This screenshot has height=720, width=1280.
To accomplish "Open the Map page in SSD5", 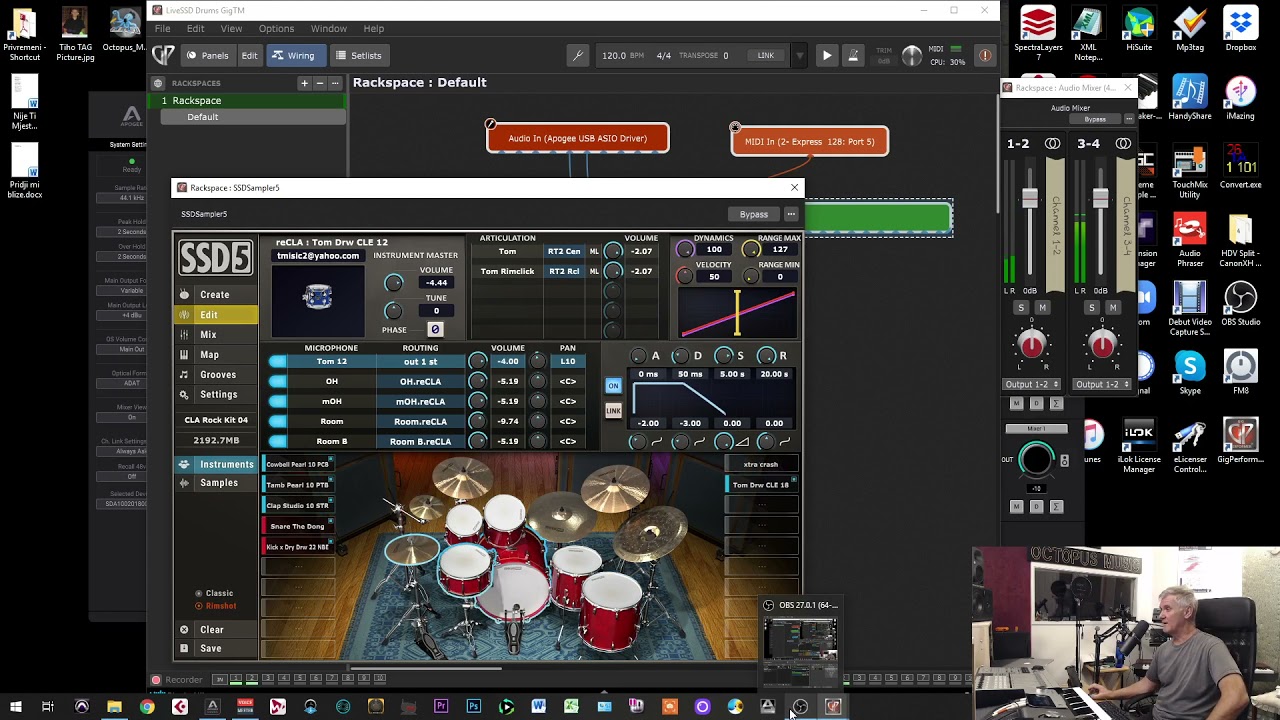I will [209, 355].
